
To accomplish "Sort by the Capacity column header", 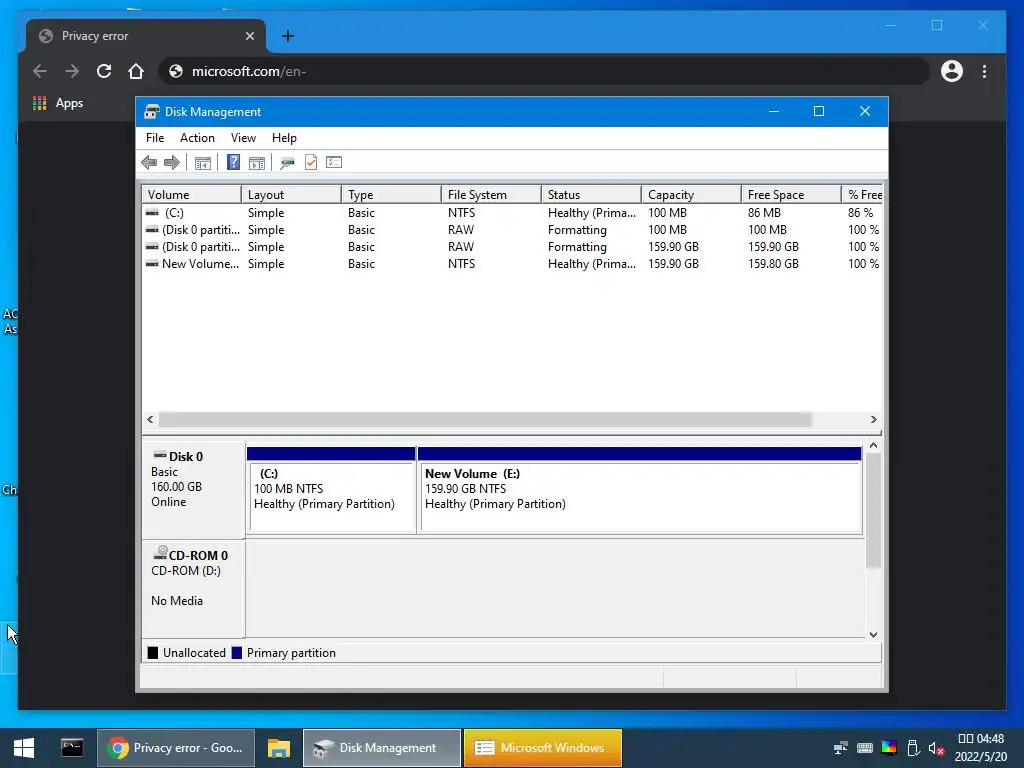I will (691, 195).
